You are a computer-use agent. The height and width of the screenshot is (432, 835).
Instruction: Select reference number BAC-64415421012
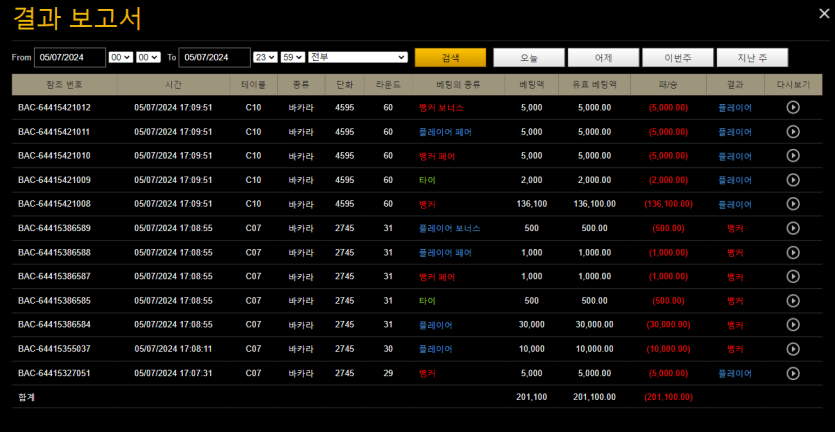(54, 108)
